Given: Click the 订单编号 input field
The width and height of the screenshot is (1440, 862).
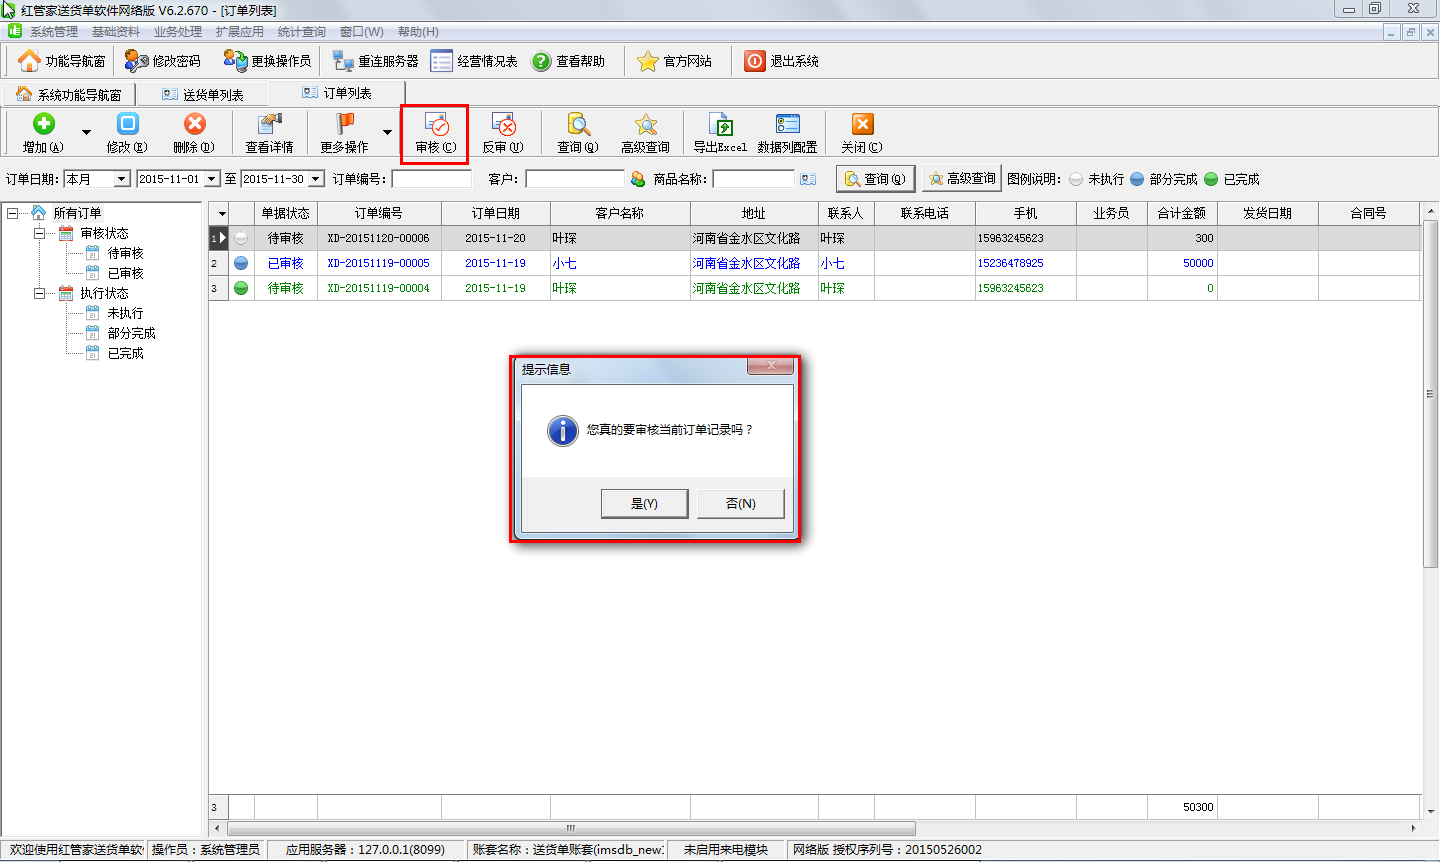Looking at the screenshot, I should tap(431, 179).
